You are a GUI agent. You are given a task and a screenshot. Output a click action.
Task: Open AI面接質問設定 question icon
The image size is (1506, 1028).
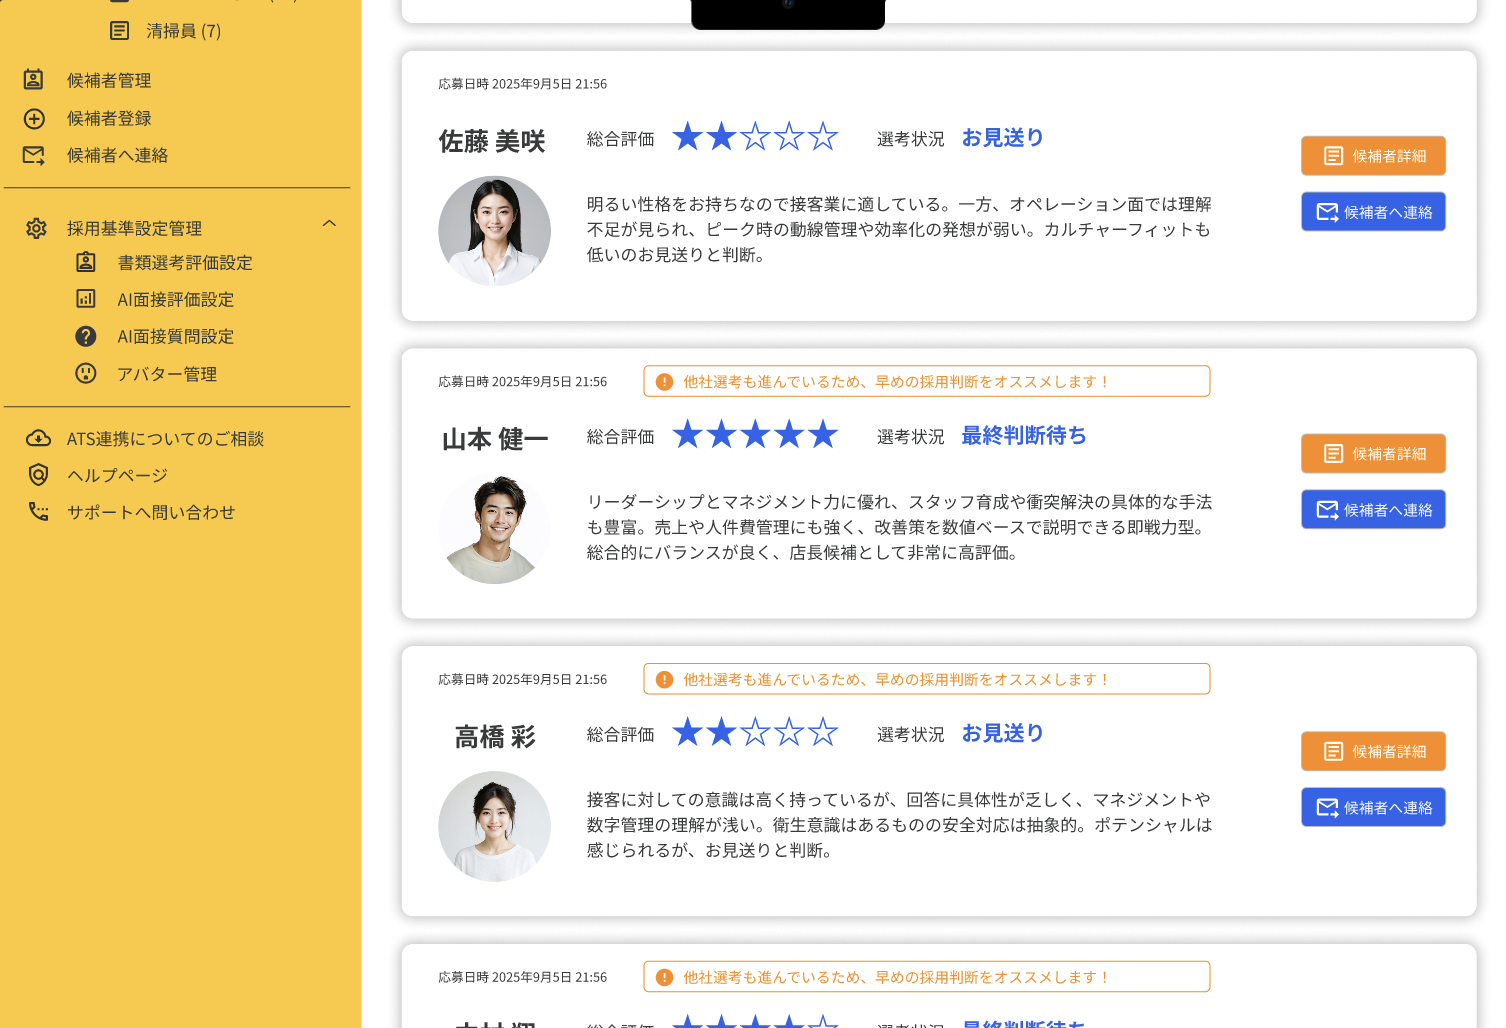pyautogui.click(x=86, y=336)
